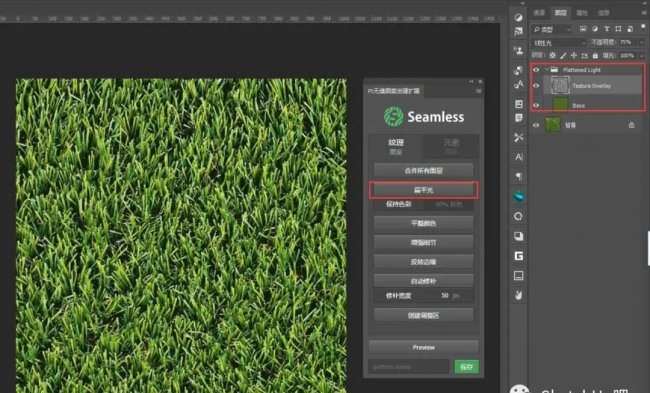Click the 修补宽度 value field showing 50
The width and height of the screenshot is (650, 393).
pos(445,296)
